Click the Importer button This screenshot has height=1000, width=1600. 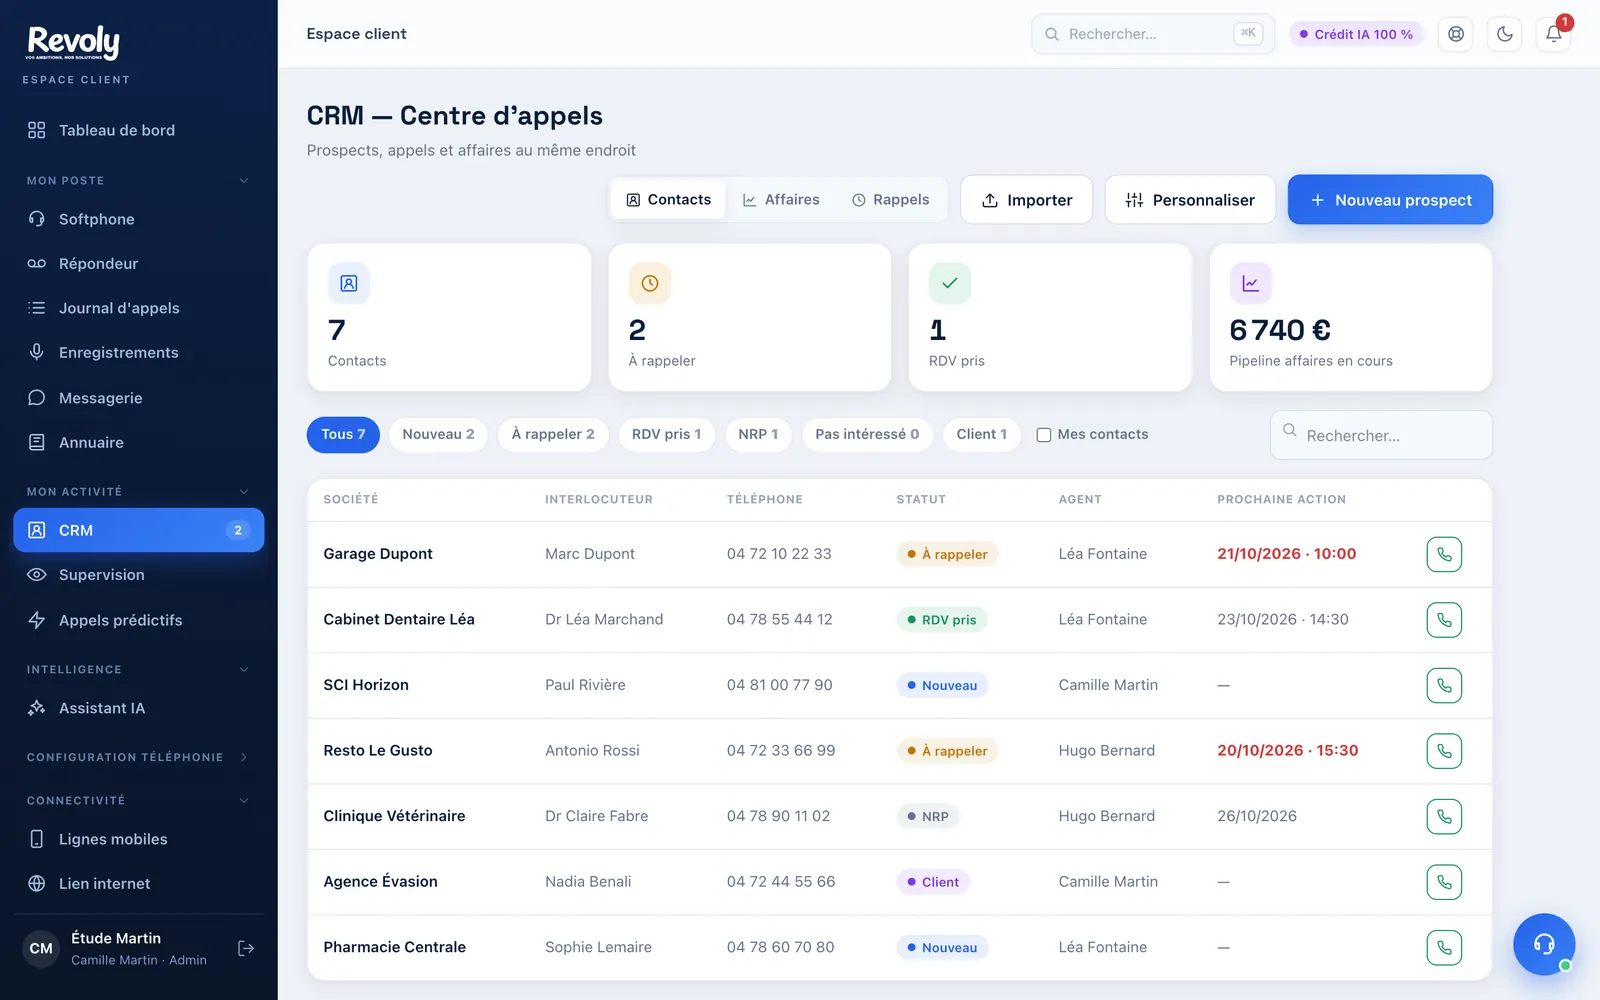(1027, 200)
